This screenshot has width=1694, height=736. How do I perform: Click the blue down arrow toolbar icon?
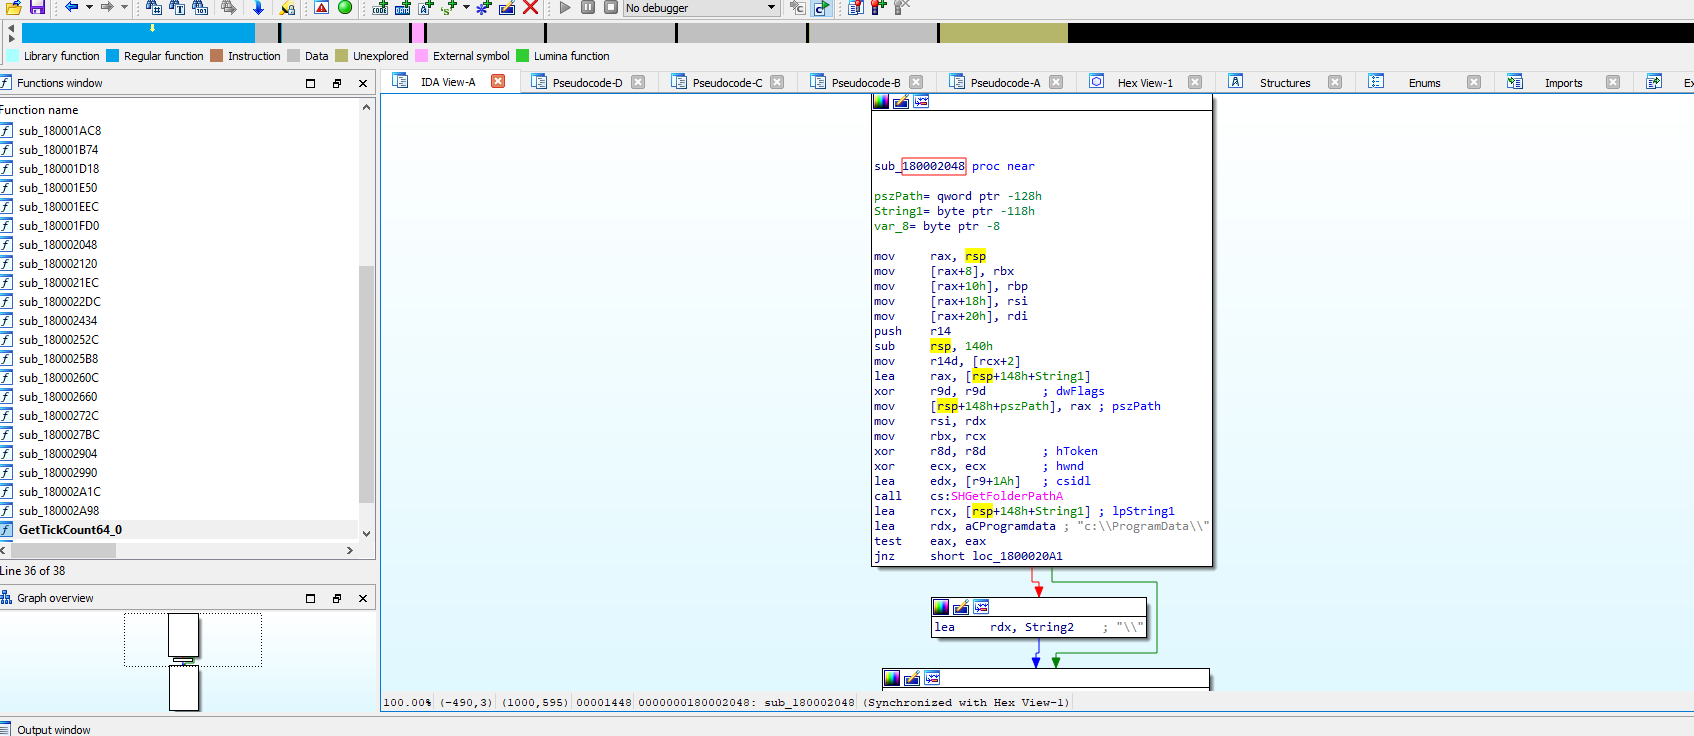coord(258,8)
